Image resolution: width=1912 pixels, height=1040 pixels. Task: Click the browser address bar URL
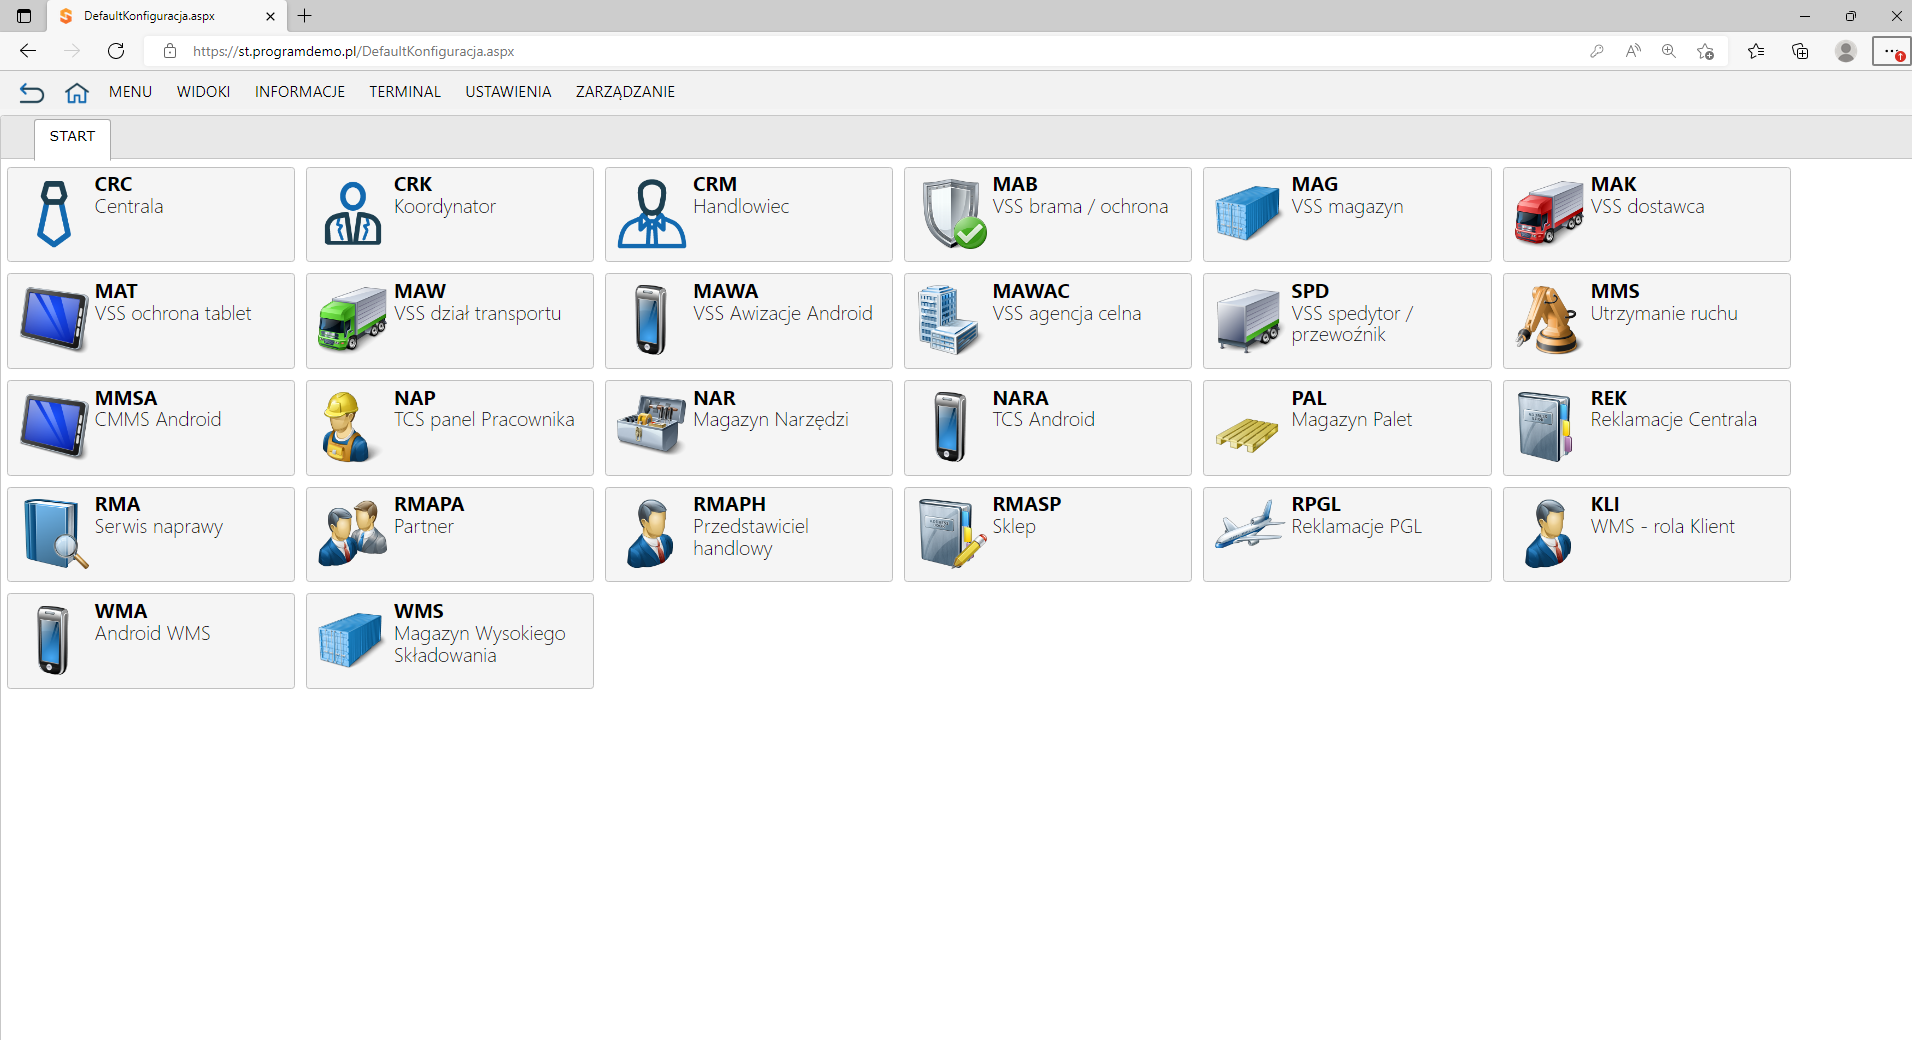[x=353, y=51]
